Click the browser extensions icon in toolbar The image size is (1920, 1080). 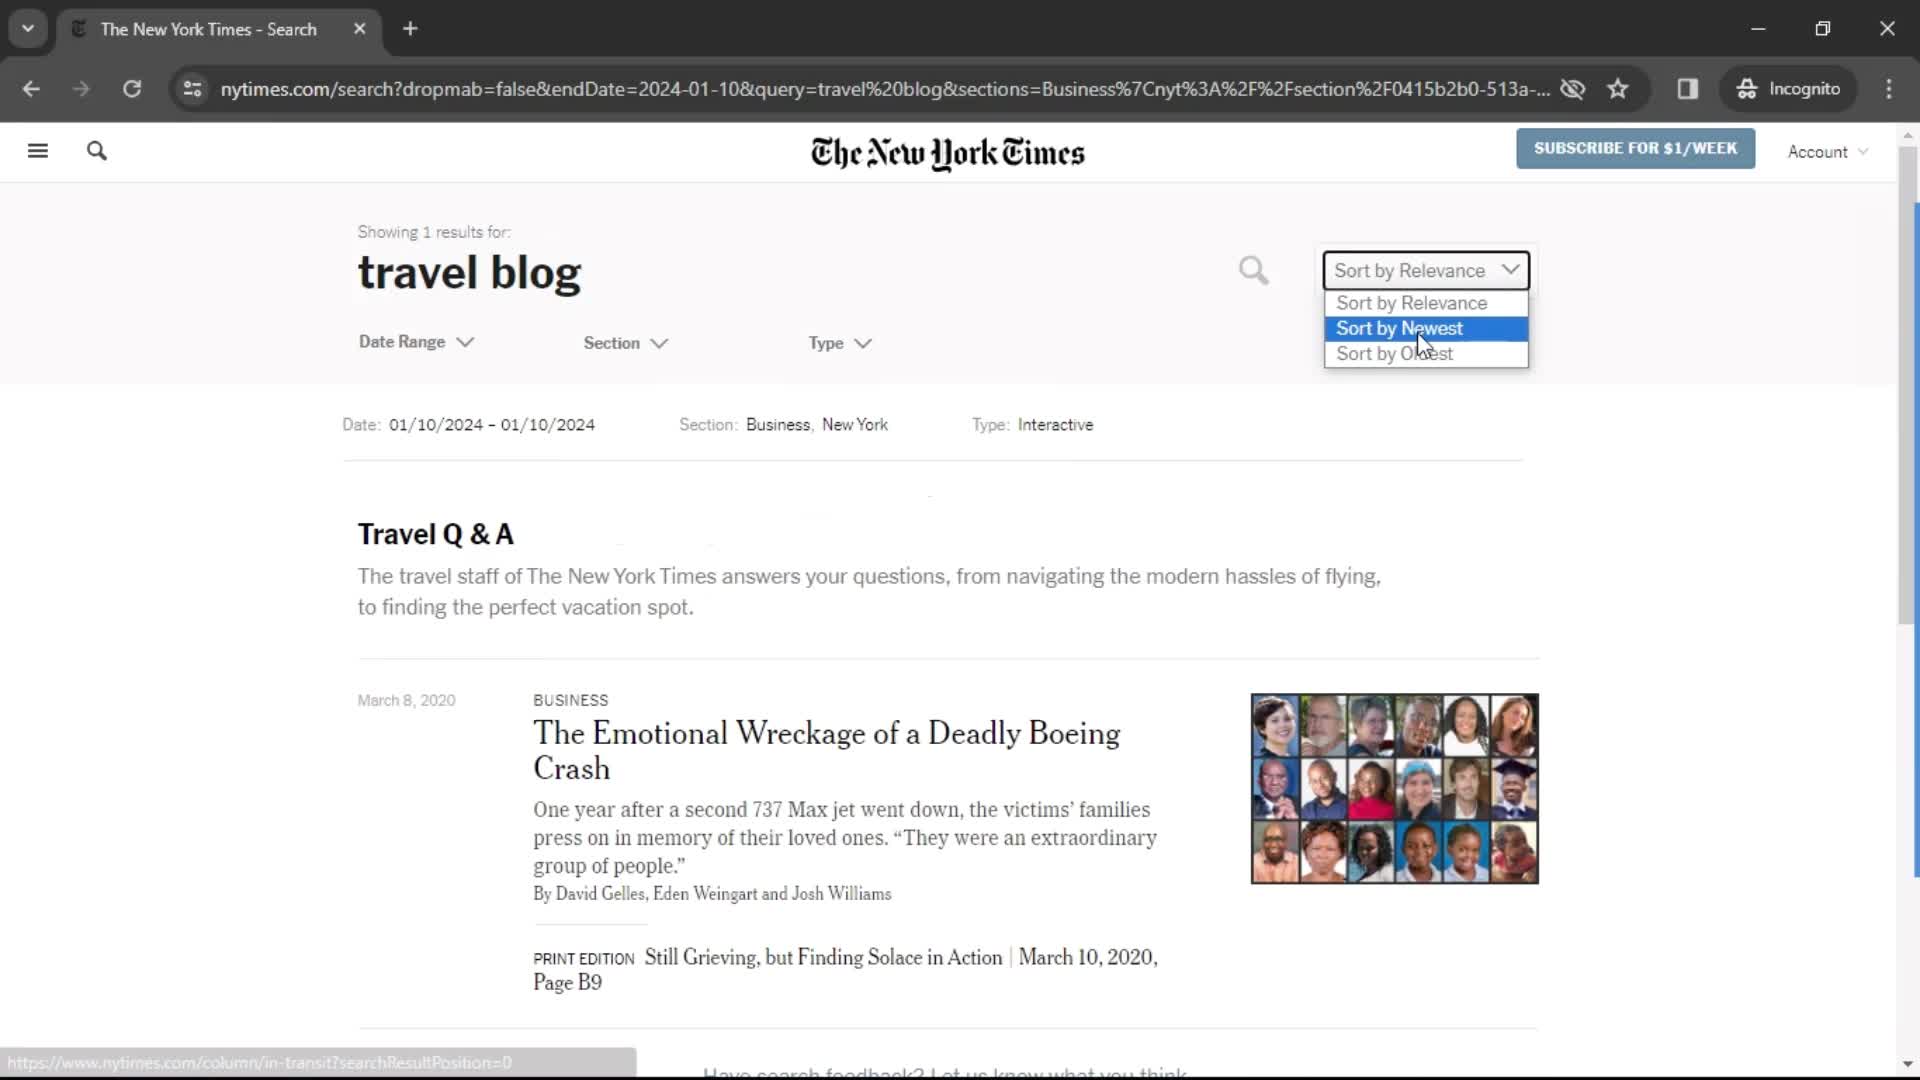pyautogui.click(x=1689, y=88)
